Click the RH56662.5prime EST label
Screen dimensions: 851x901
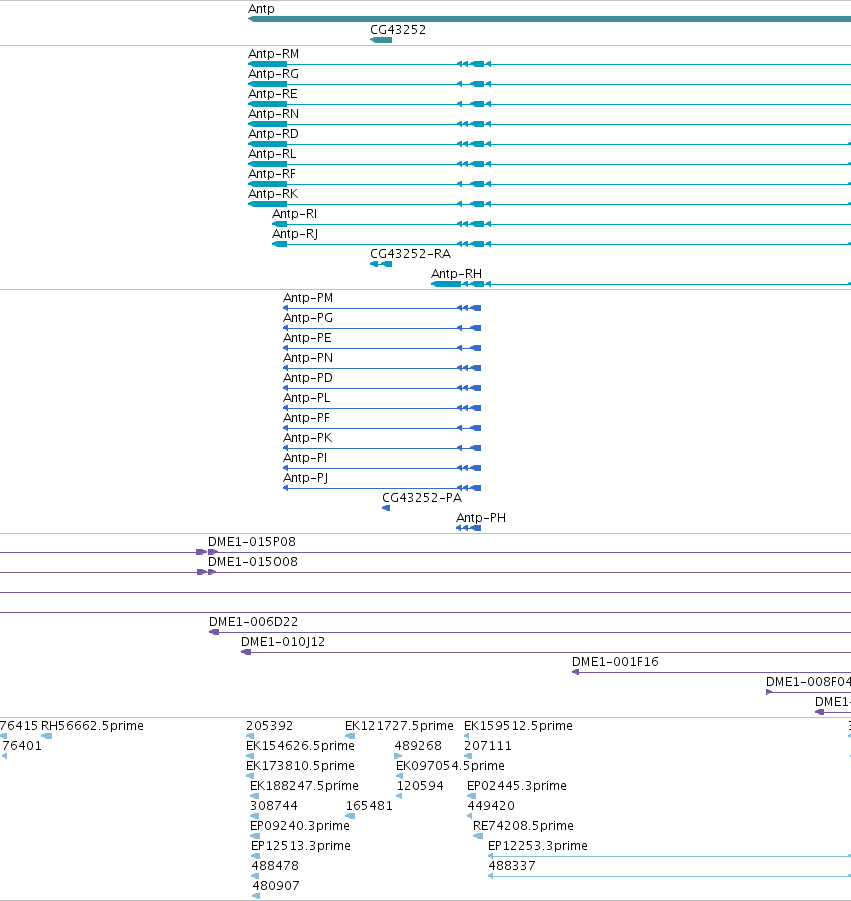coord(92,726)
